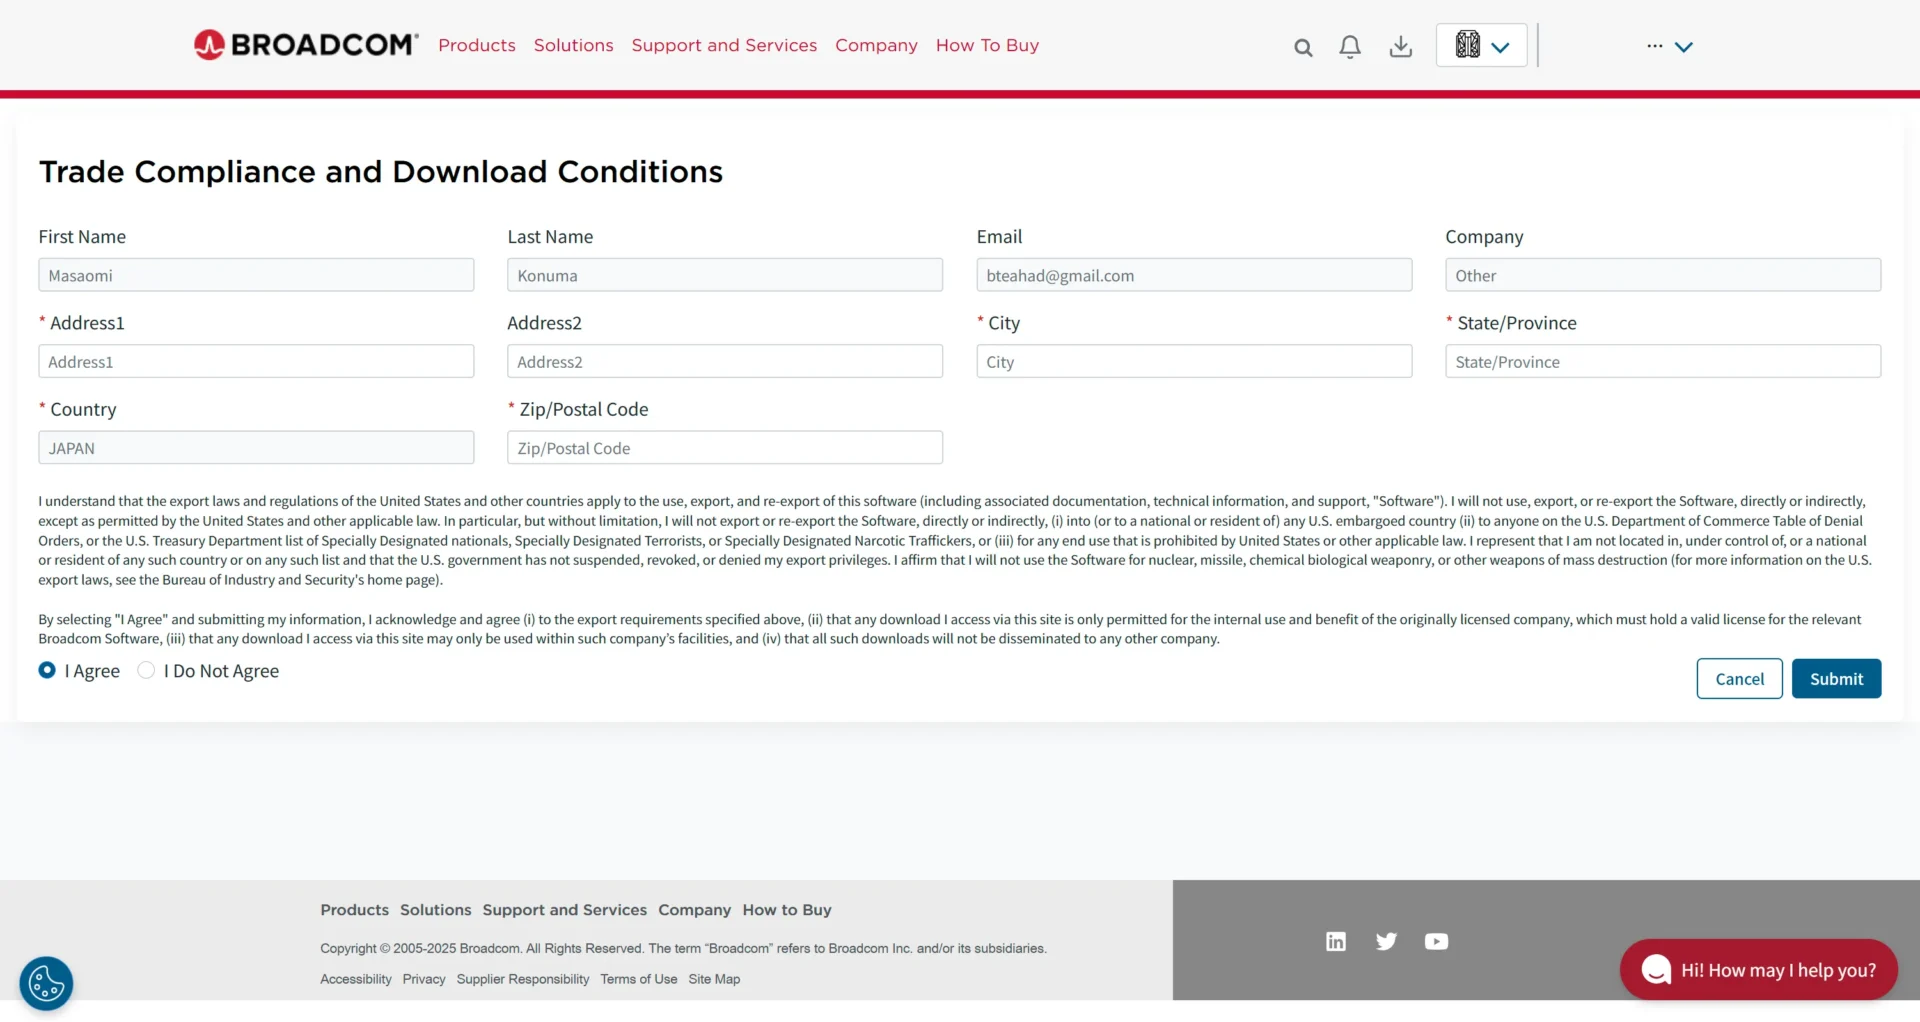1920x1022 pixels.
Task: Open the Terms of Use link
Action: (639, 979)
